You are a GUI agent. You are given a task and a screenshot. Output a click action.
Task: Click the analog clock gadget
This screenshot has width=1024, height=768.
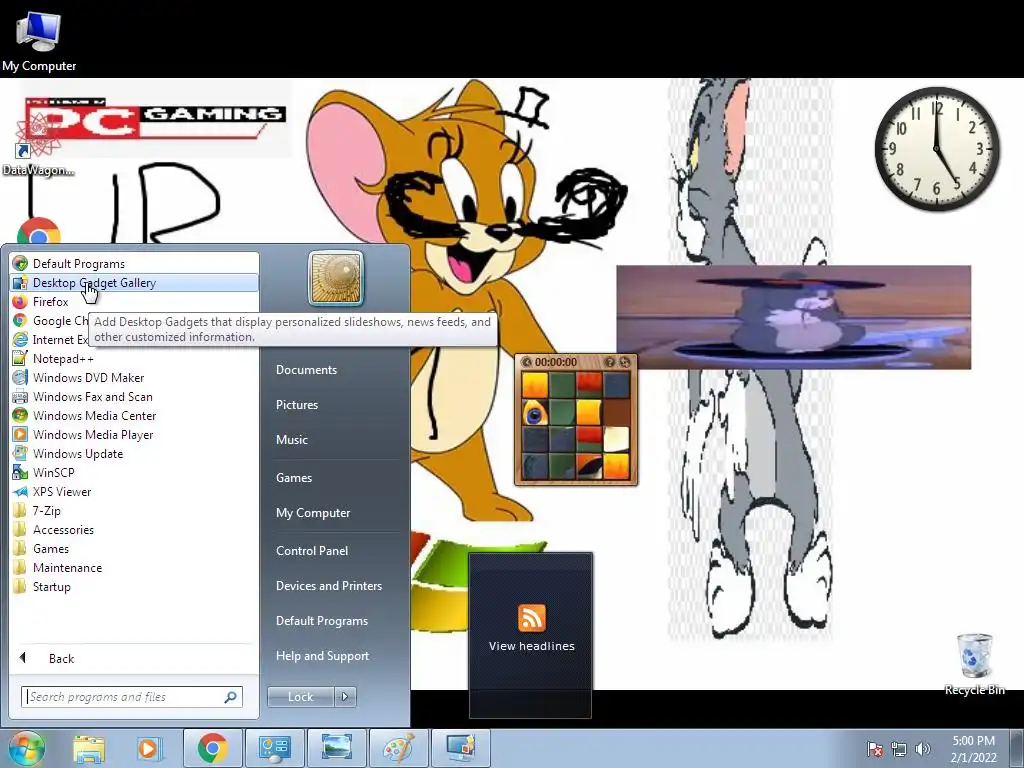937,149
